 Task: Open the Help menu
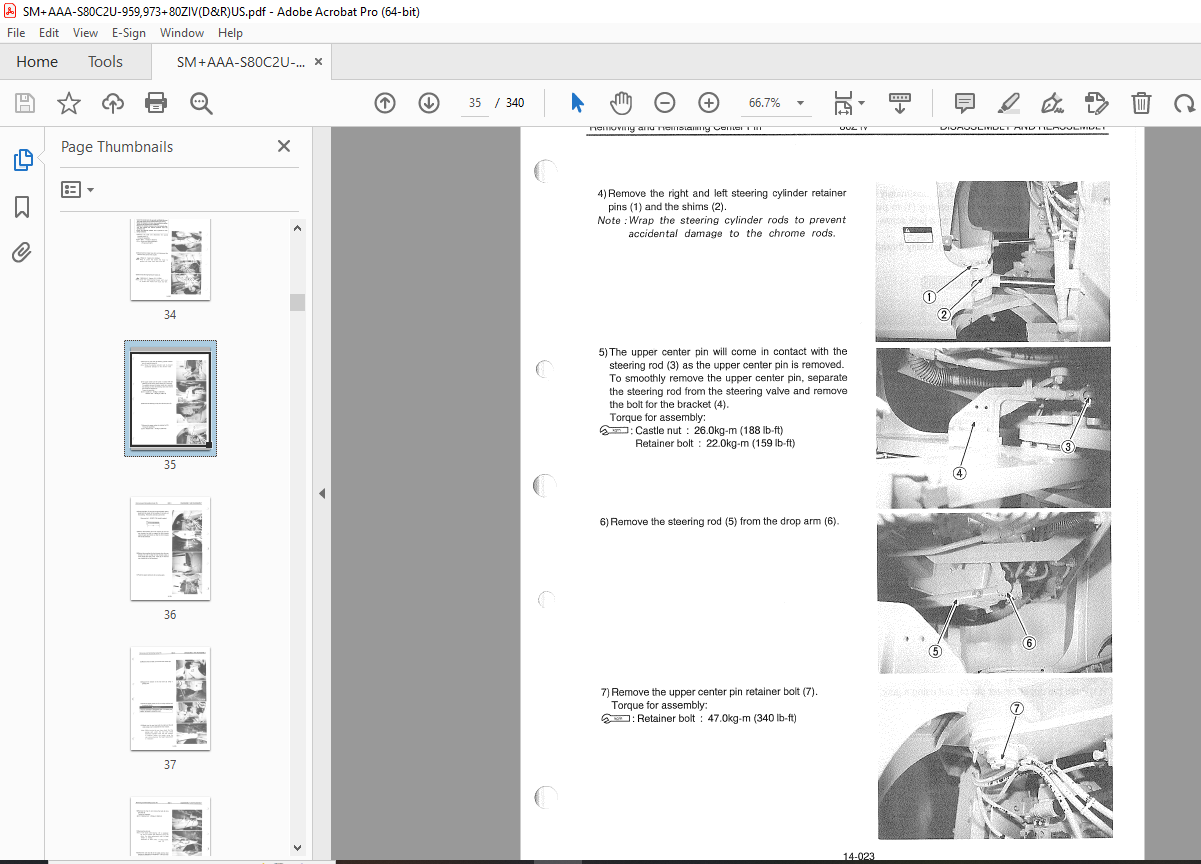[230, 32]
